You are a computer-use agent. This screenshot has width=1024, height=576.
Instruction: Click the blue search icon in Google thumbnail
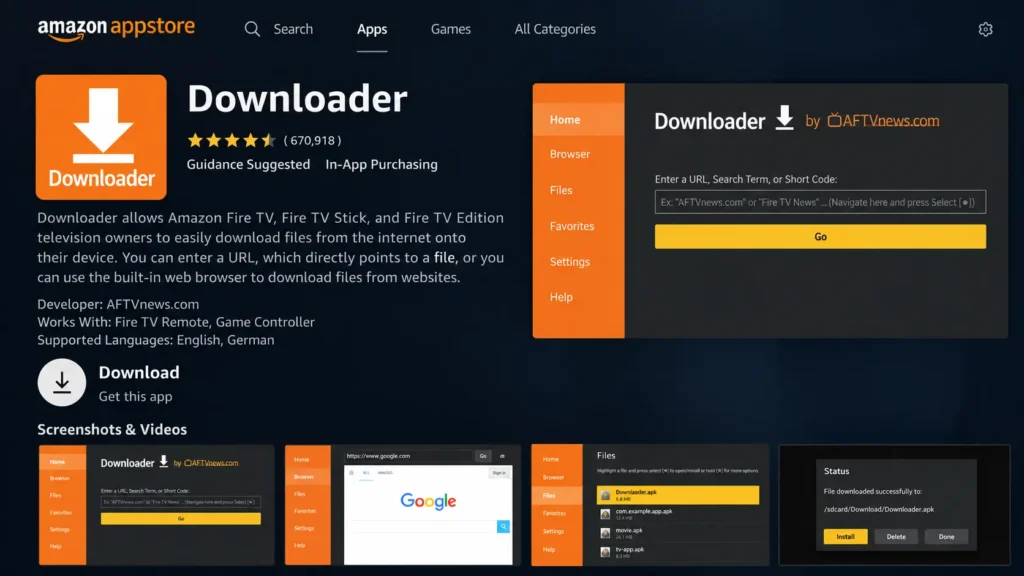coord(503,526)
